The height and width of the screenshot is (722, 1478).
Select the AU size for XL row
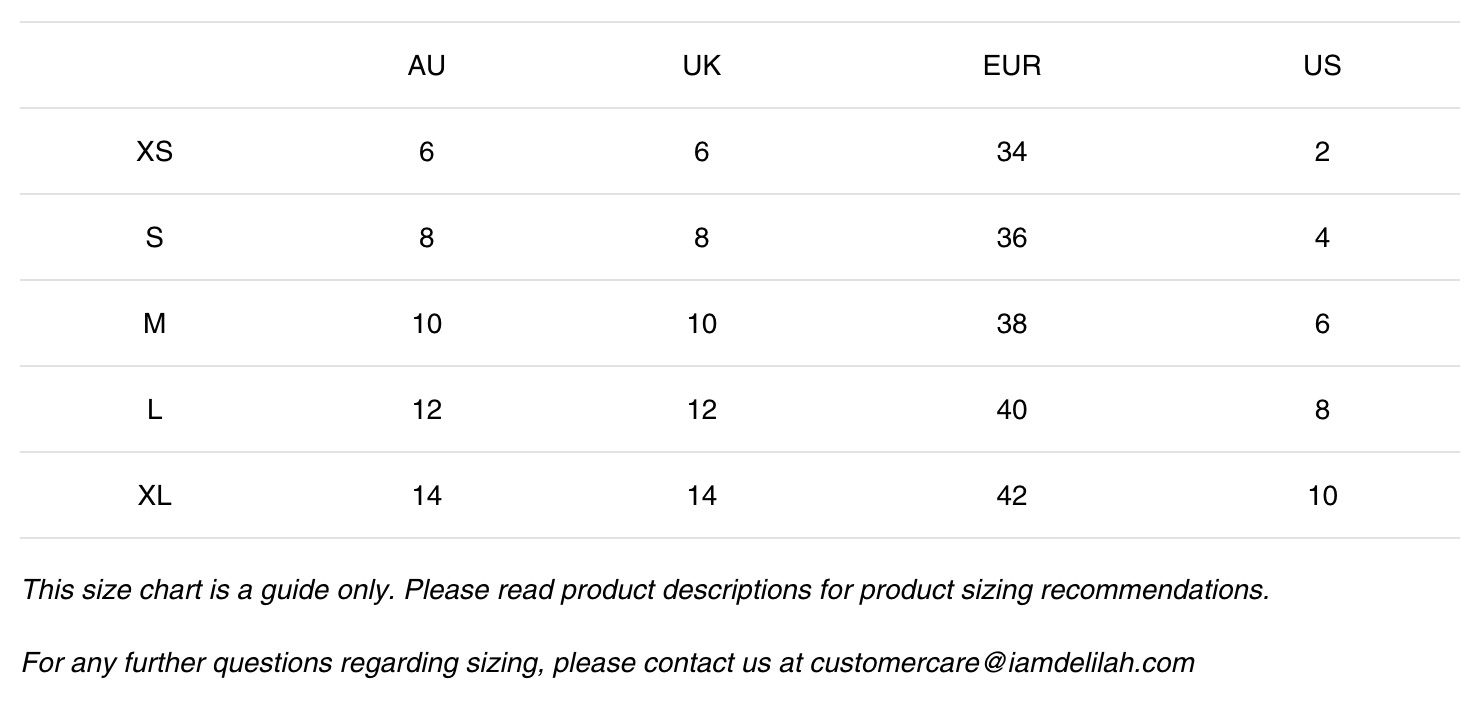(x=426, y=496)
